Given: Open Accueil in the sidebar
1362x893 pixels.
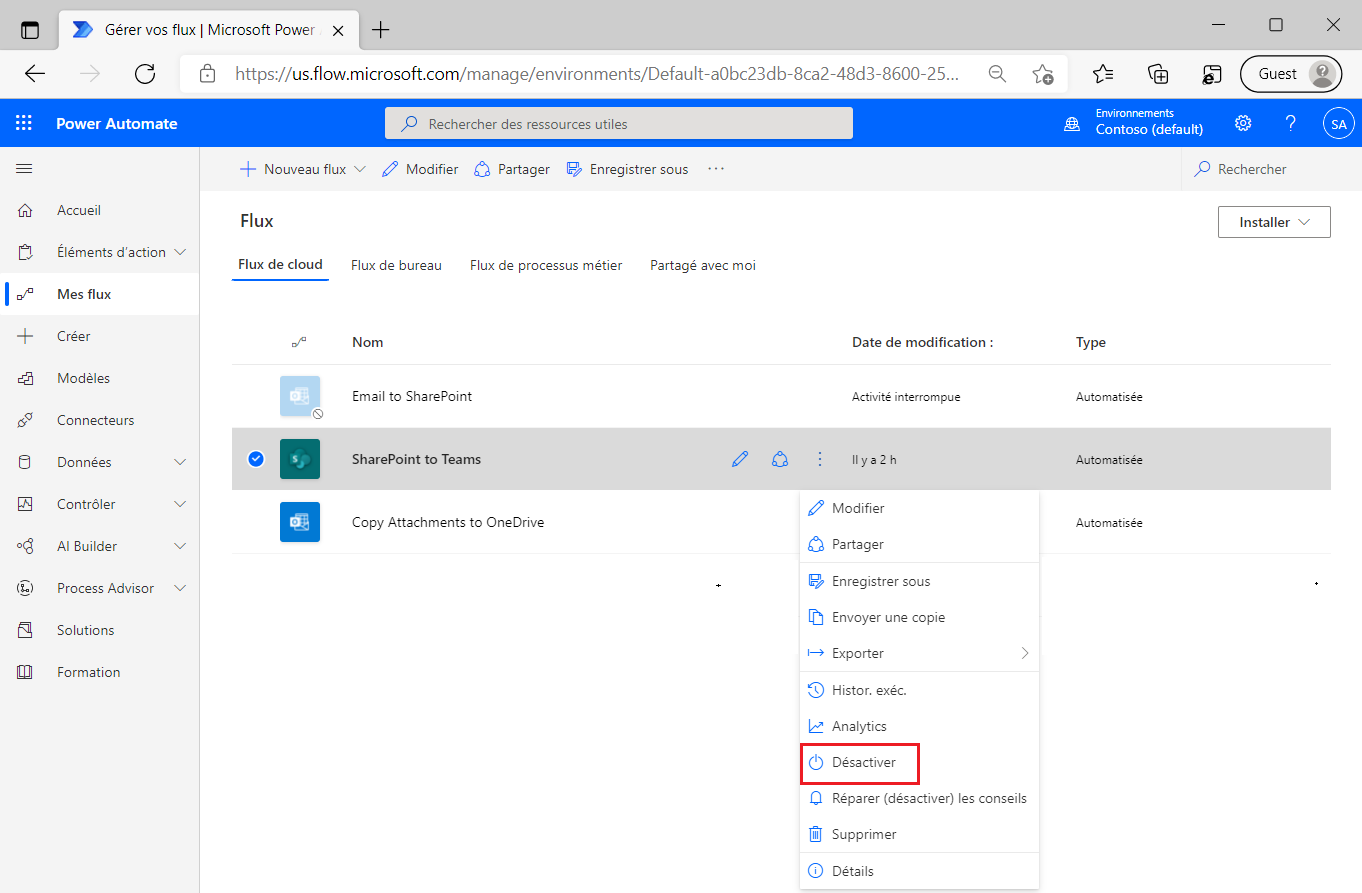Looking at the screenshot, I should pyautogui.click(x=79, y=210).
